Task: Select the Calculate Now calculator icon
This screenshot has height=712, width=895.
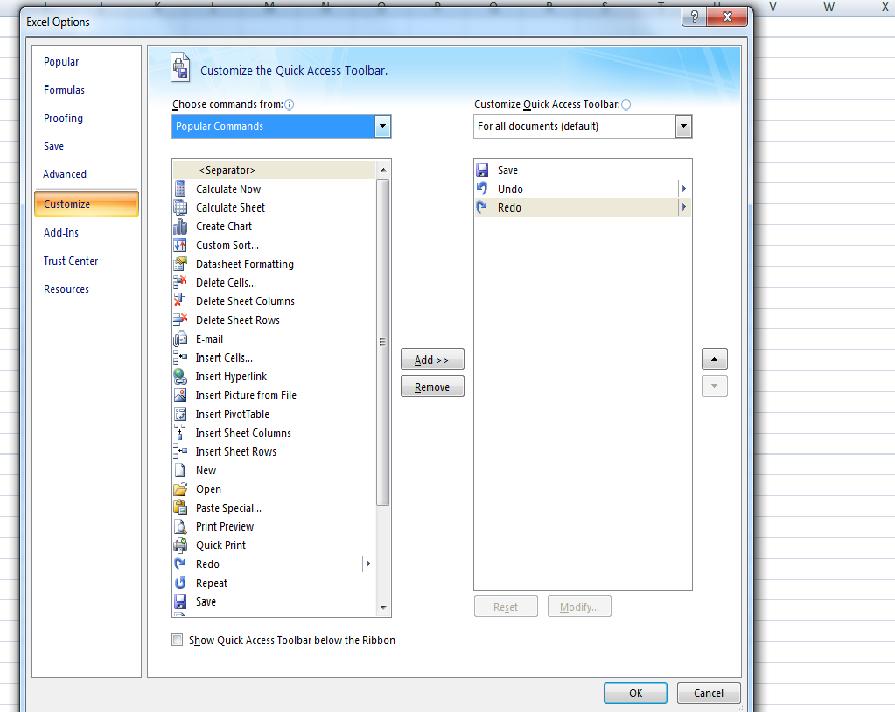Action: 180,188
